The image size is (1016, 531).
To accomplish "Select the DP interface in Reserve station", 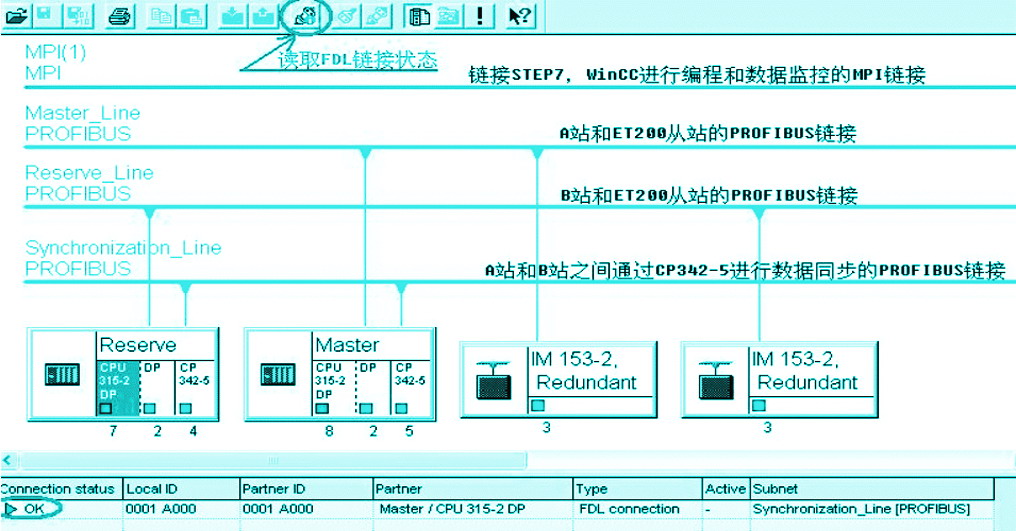I will tap(156, 388).
